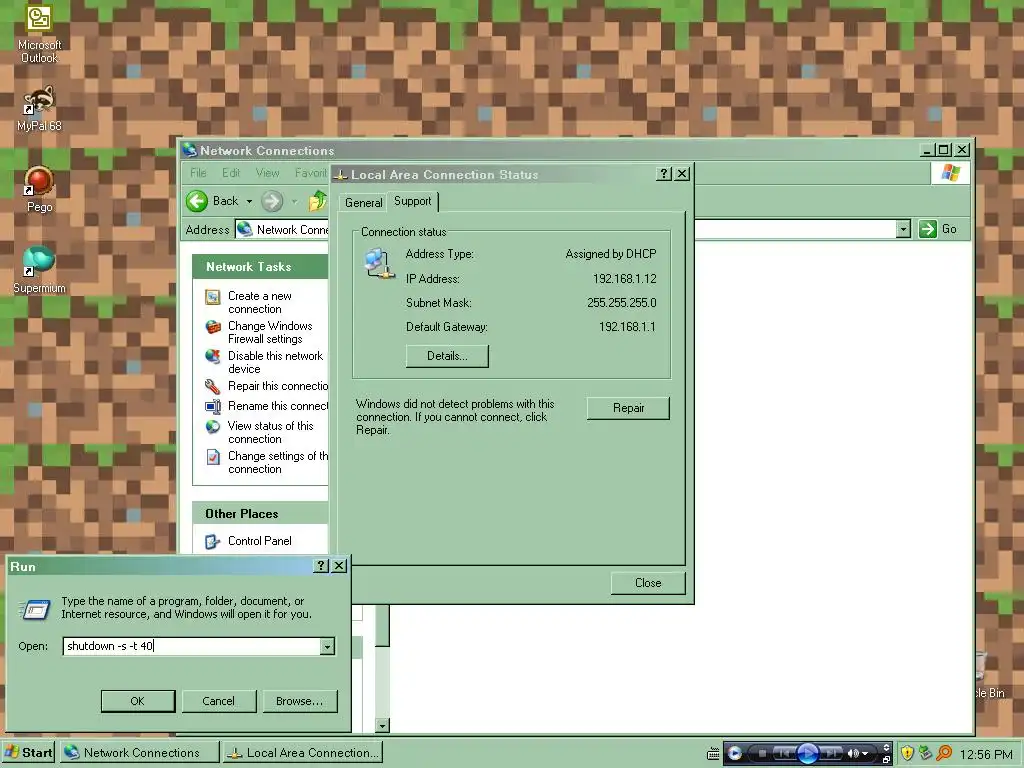Open the Favorites menu in Network Connections

(x=311, y=173)
